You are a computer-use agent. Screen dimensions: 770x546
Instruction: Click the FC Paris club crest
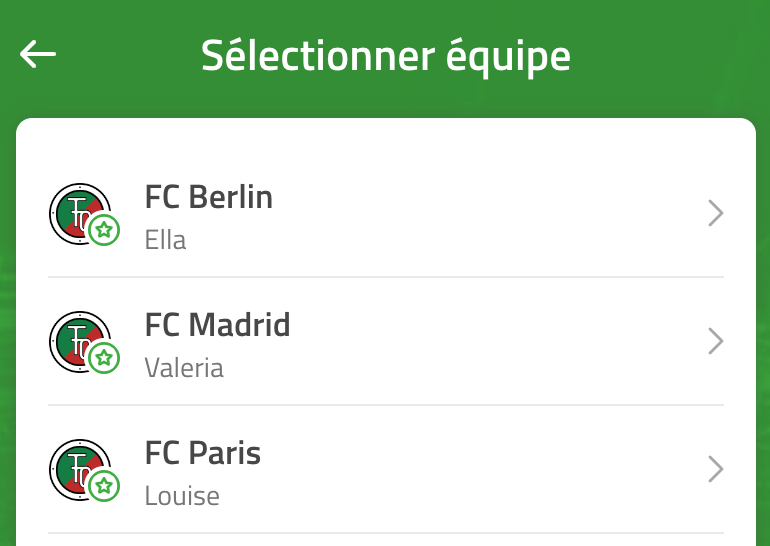tap(80, 470)
